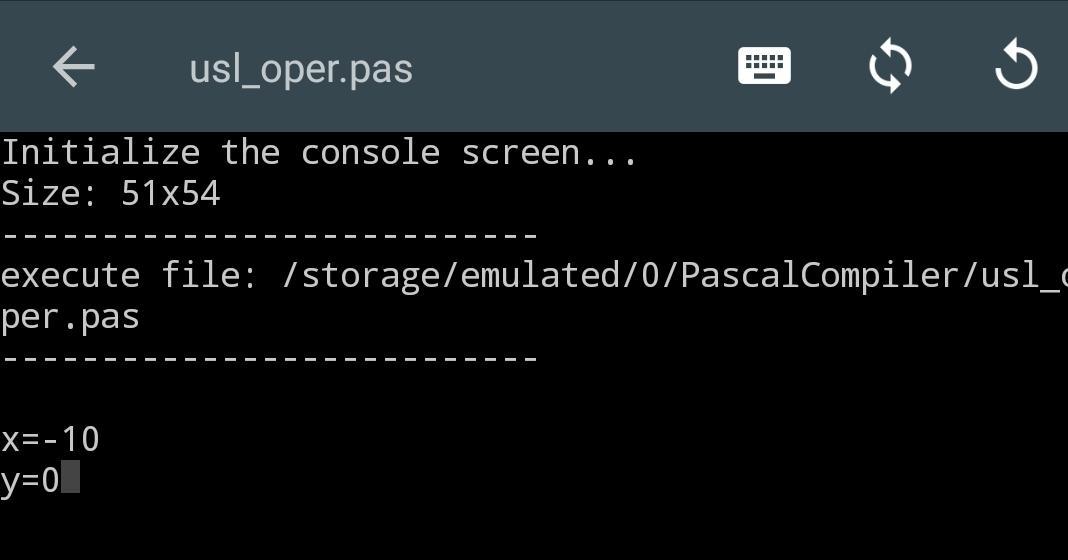Screen dimensions: 1068x560
Task: Tap empty toolbar space left of keyboard icon
Action: [572, 67]
